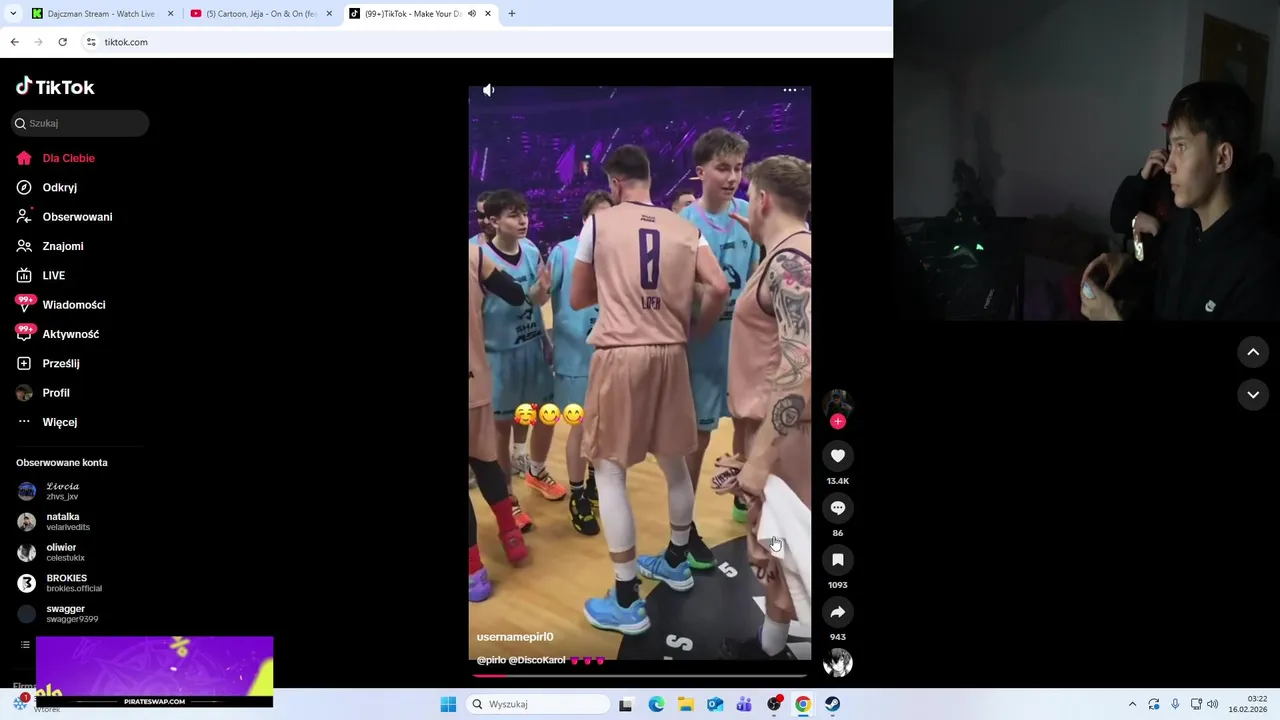Viewport: 1280px width, 720px height.
Task: Share the video with arrow icon
Action: 838,612
